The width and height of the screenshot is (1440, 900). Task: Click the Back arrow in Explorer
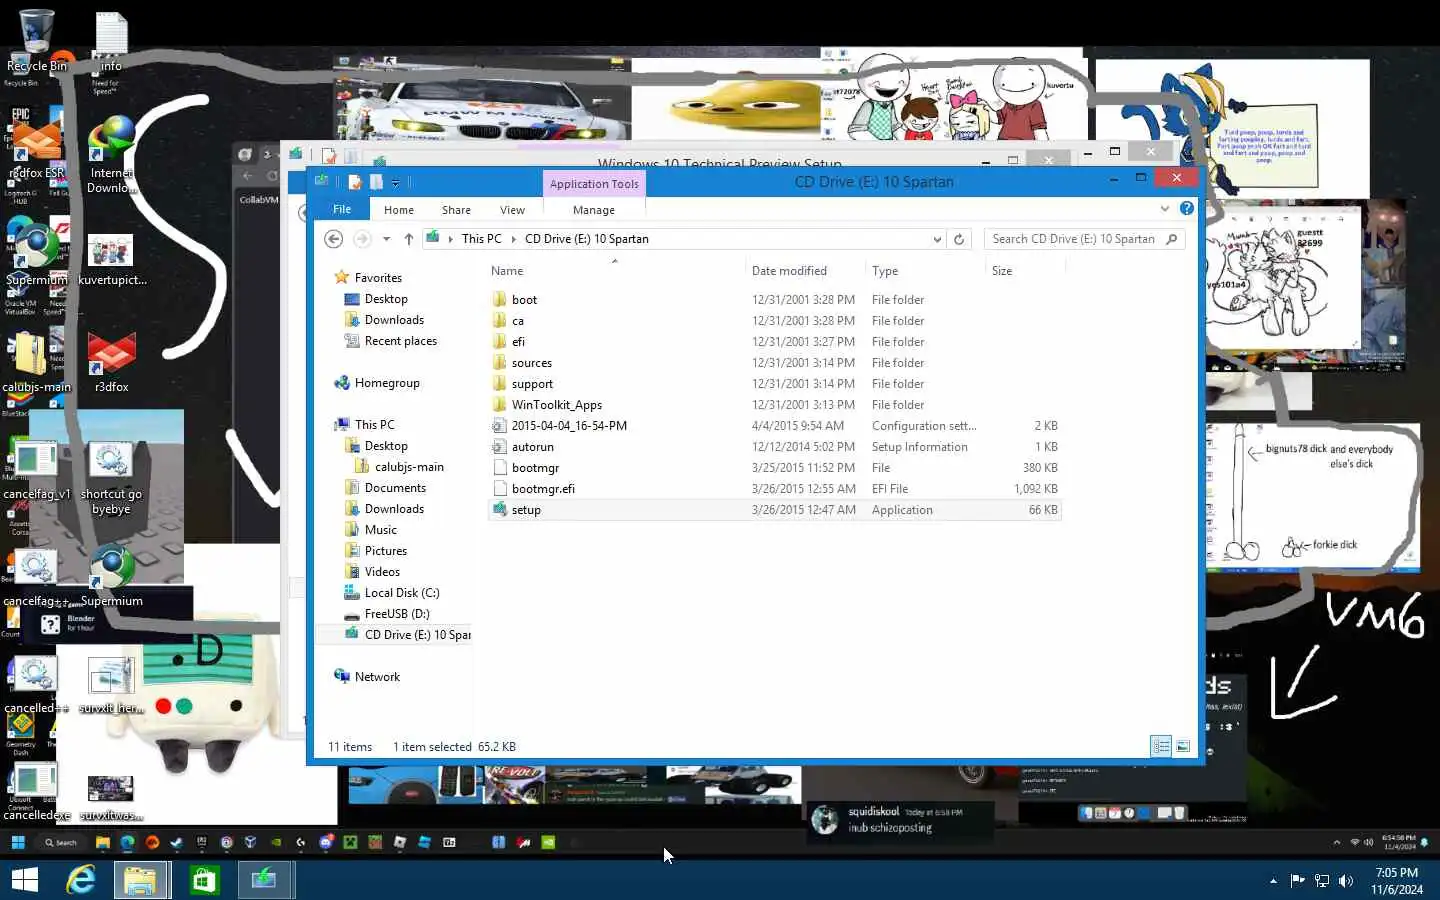334,239
